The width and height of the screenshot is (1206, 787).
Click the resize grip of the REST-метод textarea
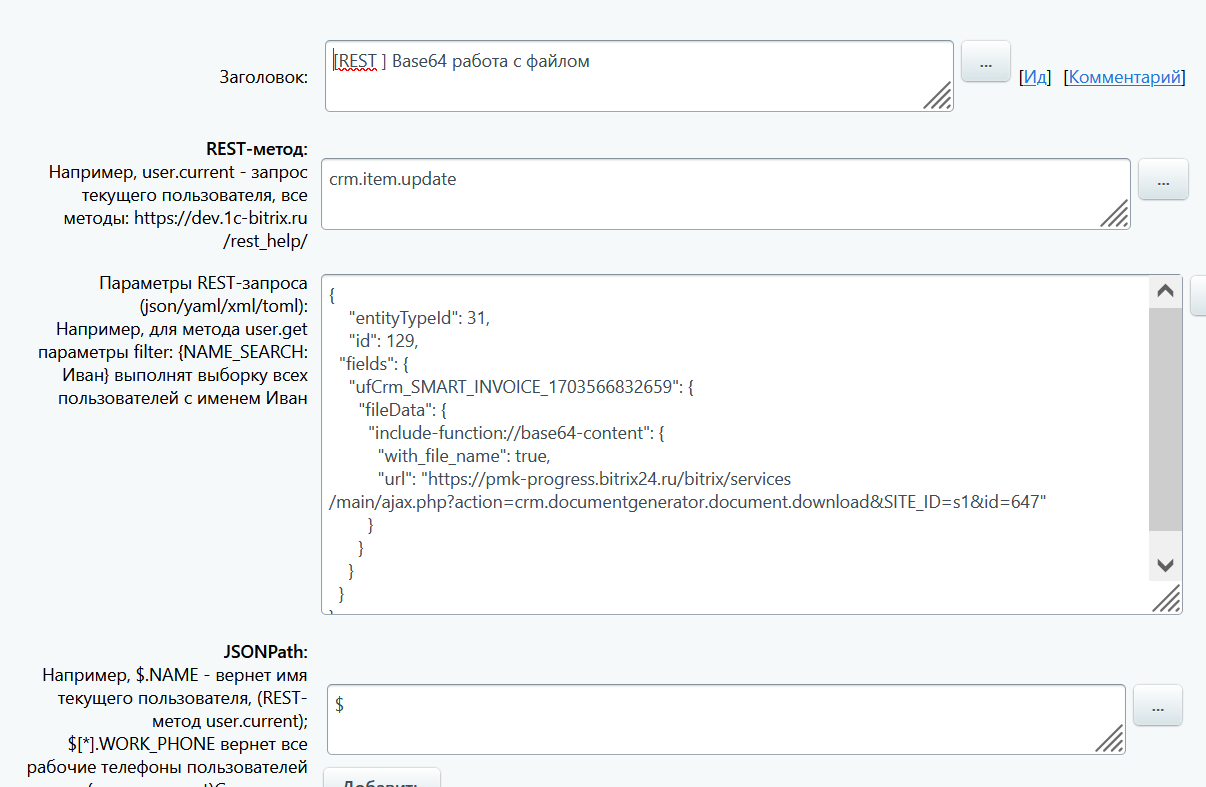[x=1115, y=214]
